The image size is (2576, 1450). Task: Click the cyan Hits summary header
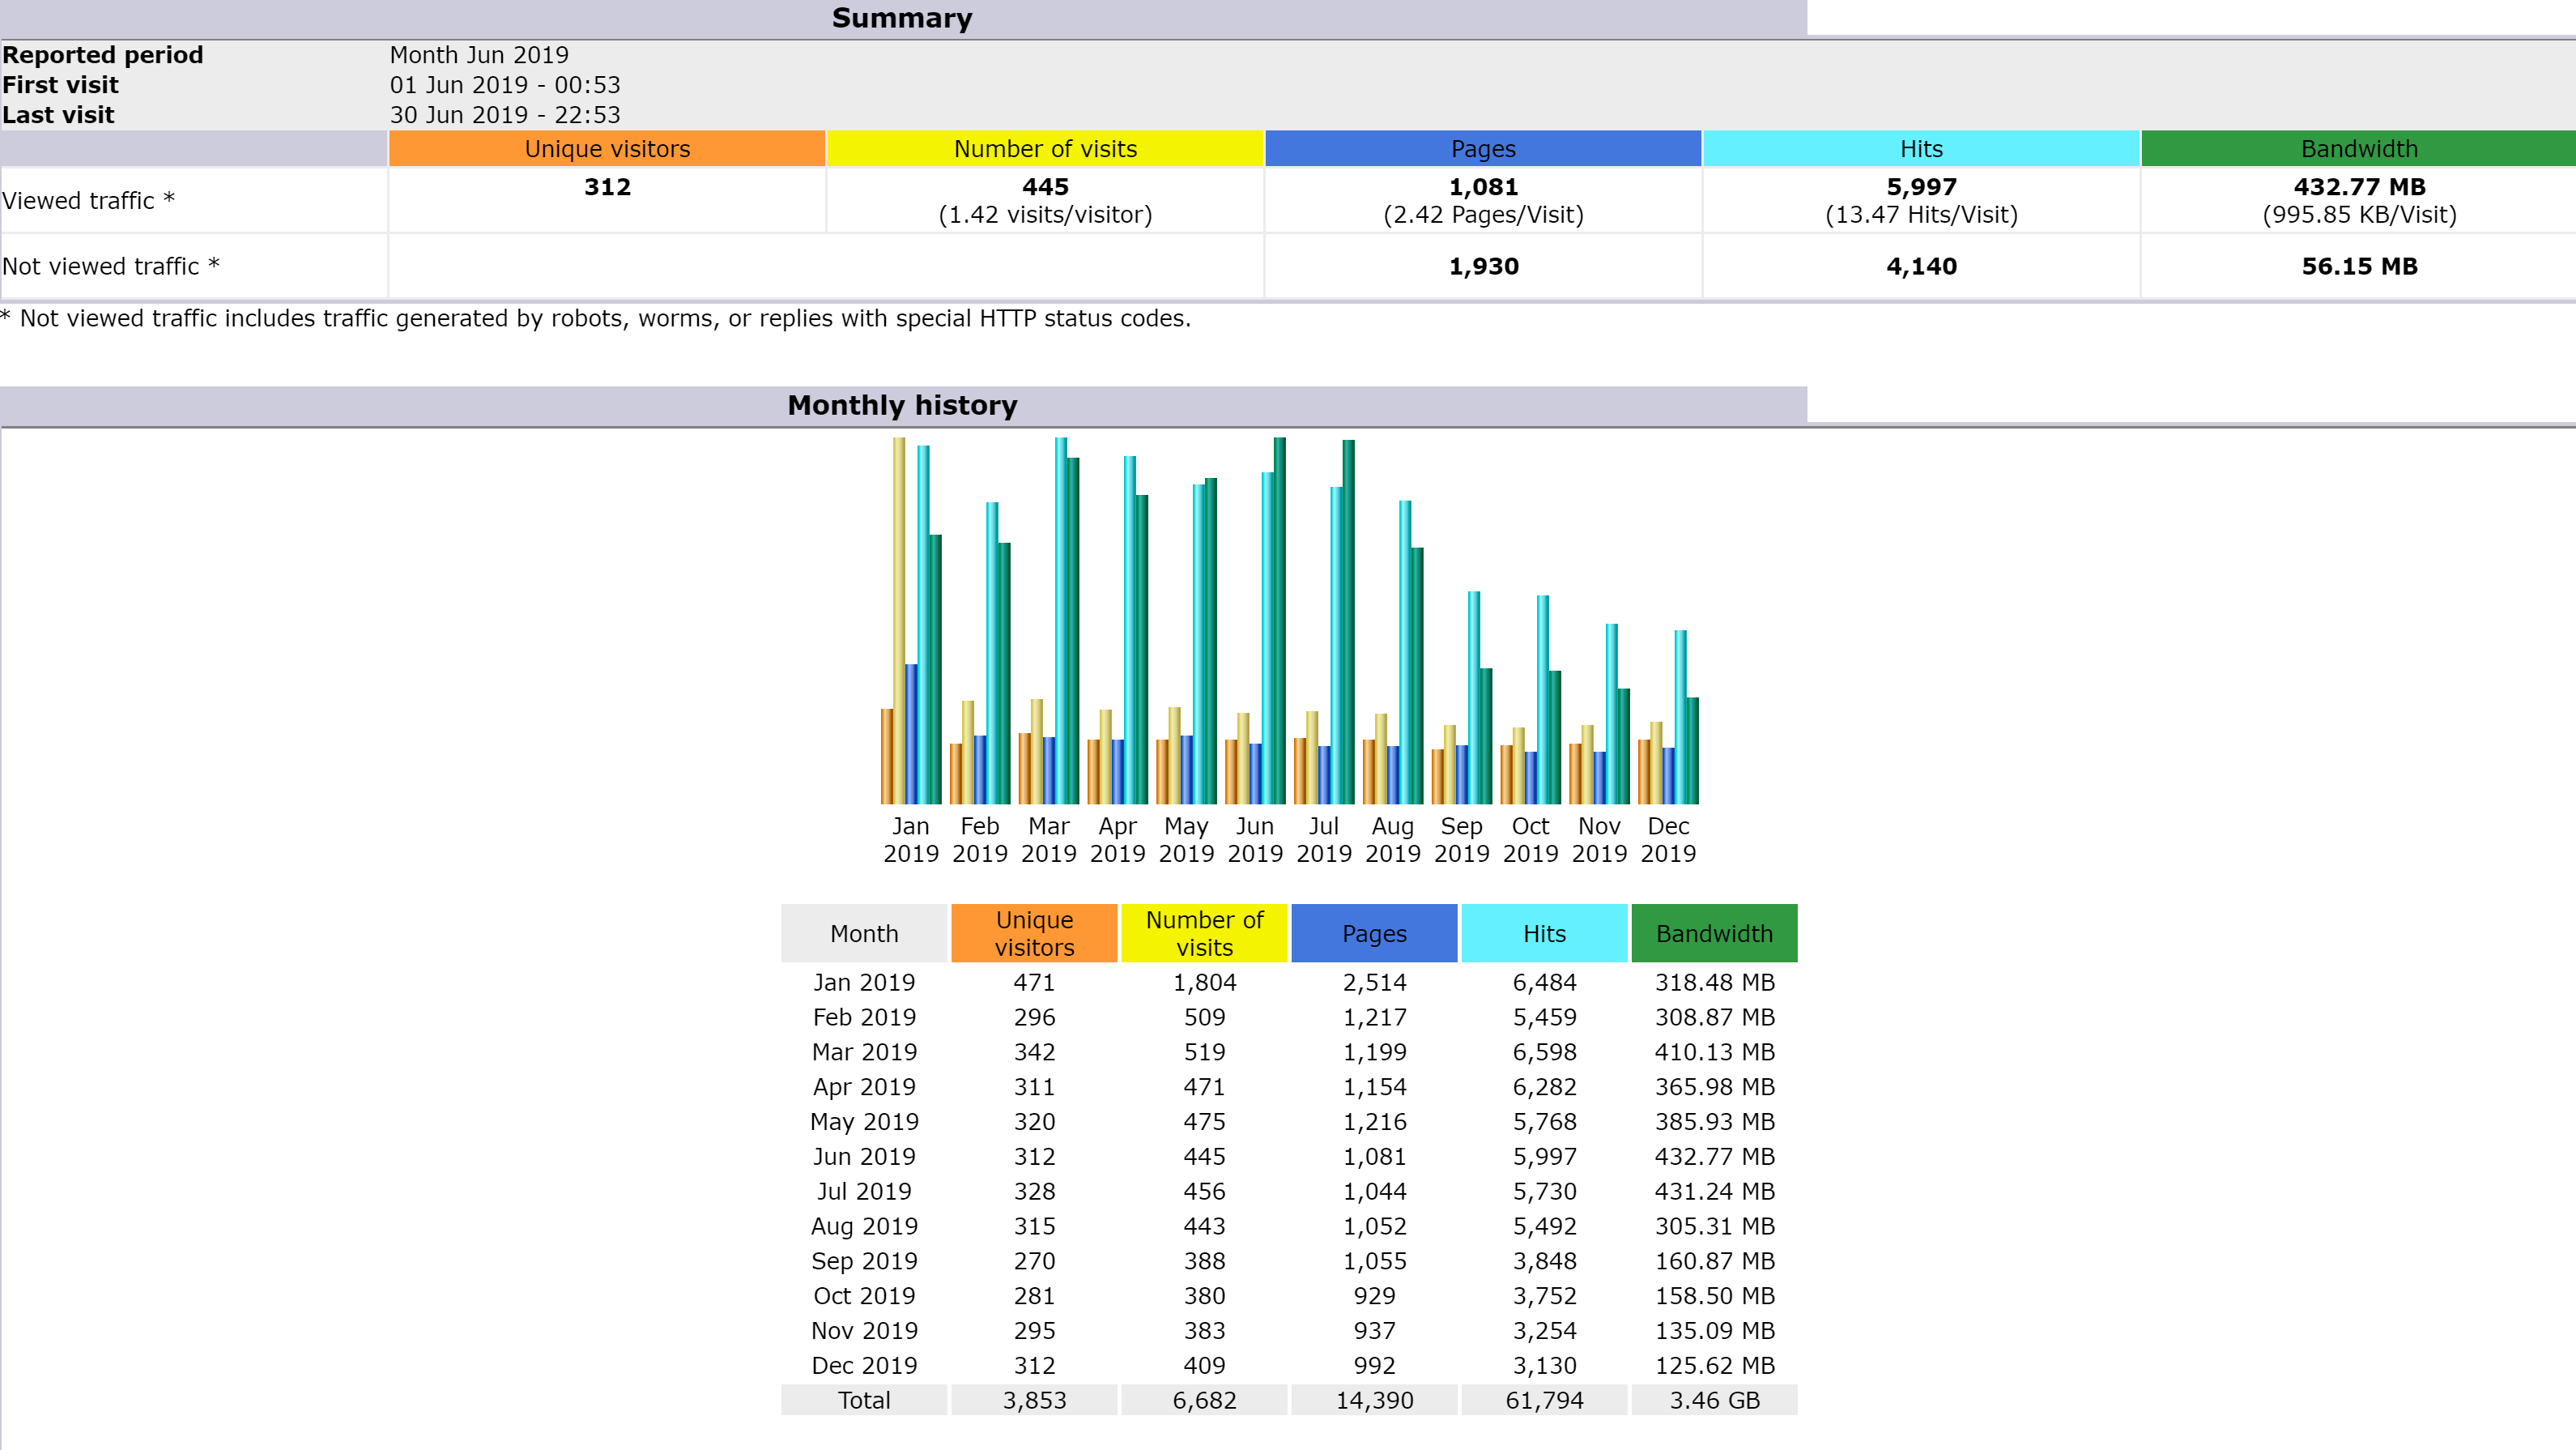1921,149
